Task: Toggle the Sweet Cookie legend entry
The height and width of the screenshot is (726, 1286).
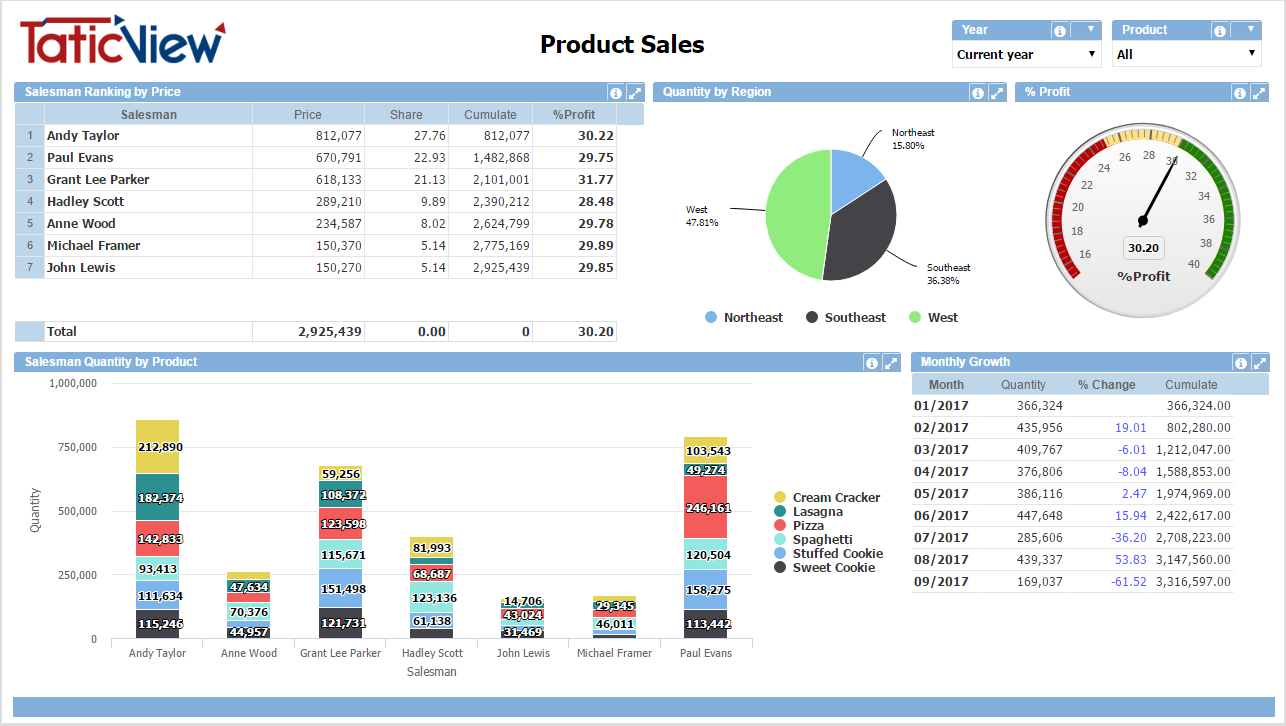Action: (x=842, y=567)
